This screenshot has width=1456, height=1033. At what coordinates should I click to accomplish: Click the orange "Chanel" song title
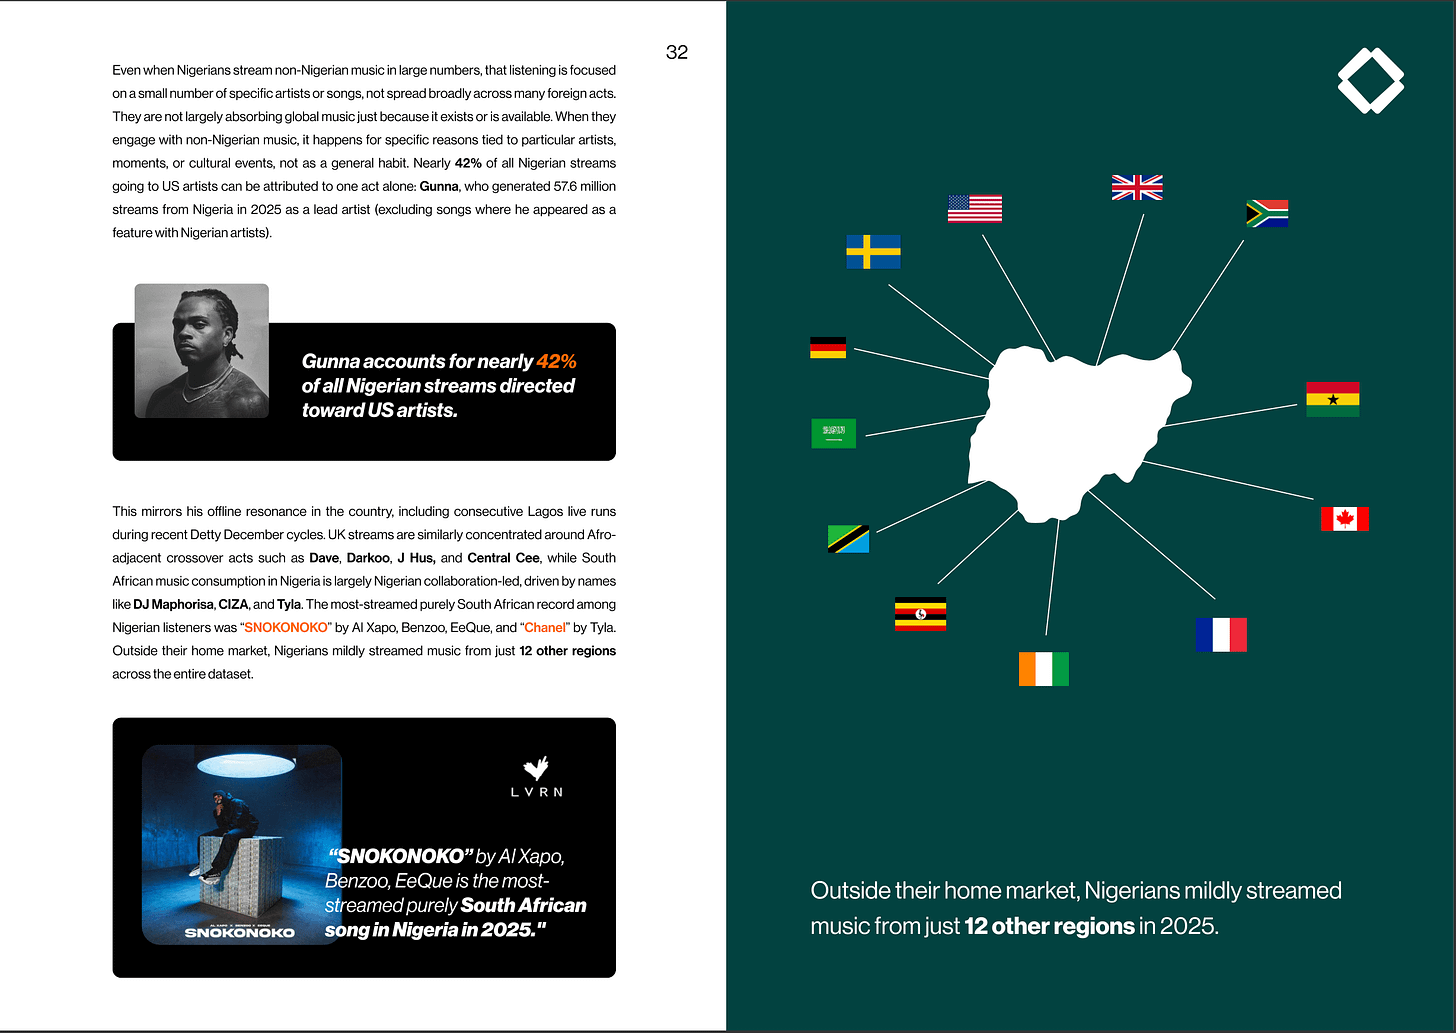click(x=545, y=628)
